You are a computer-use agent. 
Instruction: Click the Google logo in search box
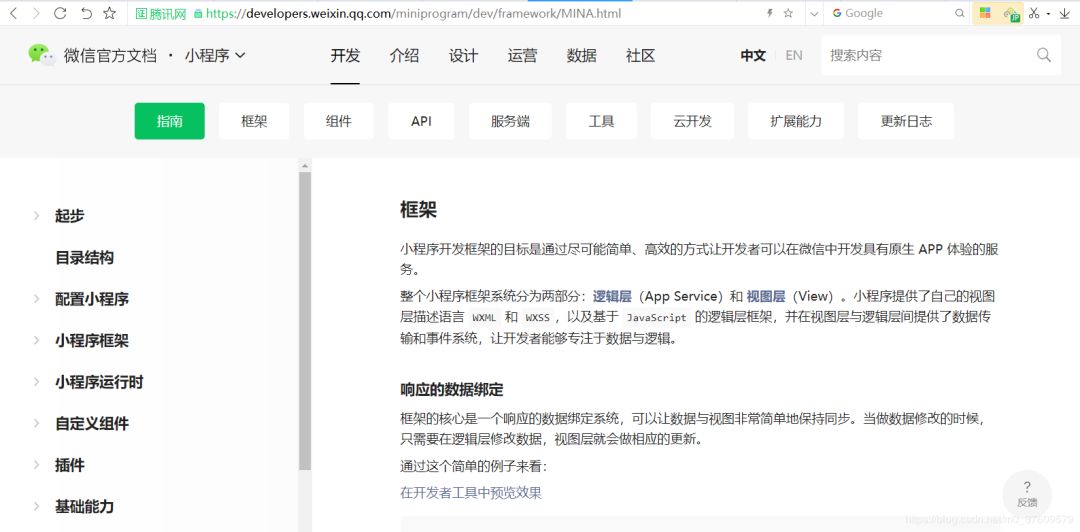[837, 13]
